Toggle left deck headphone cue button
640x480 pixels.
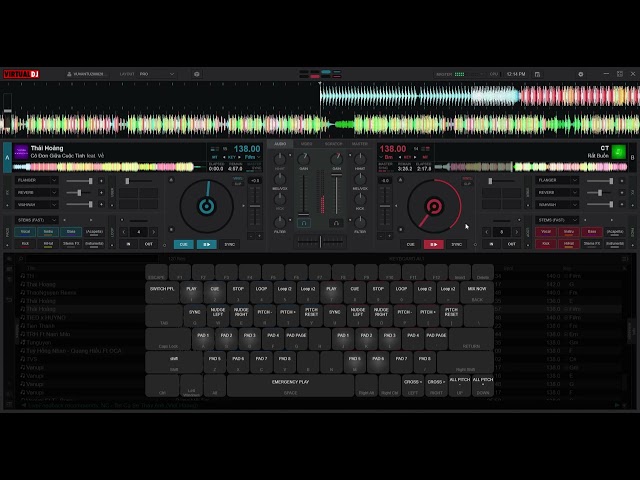[304, 223]
